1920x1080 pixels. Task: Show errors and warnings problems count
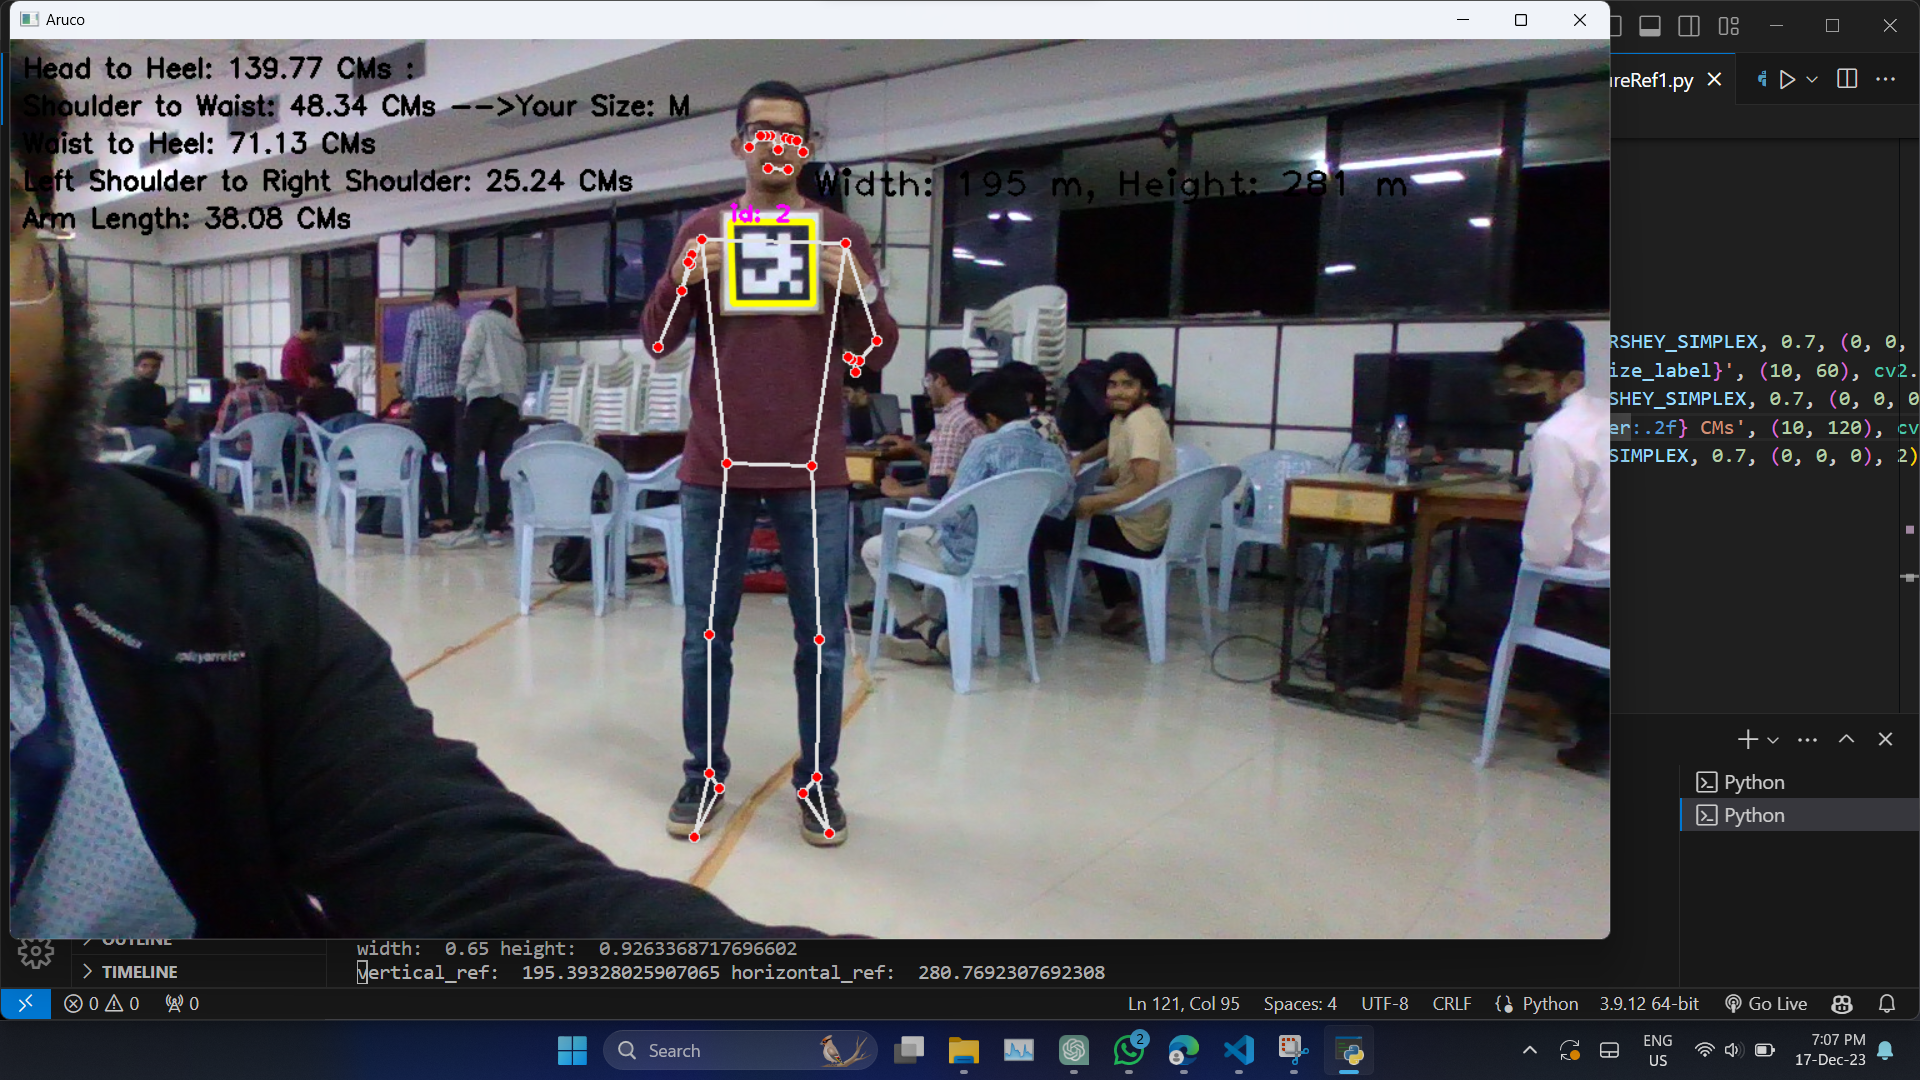pos(102,1003)
